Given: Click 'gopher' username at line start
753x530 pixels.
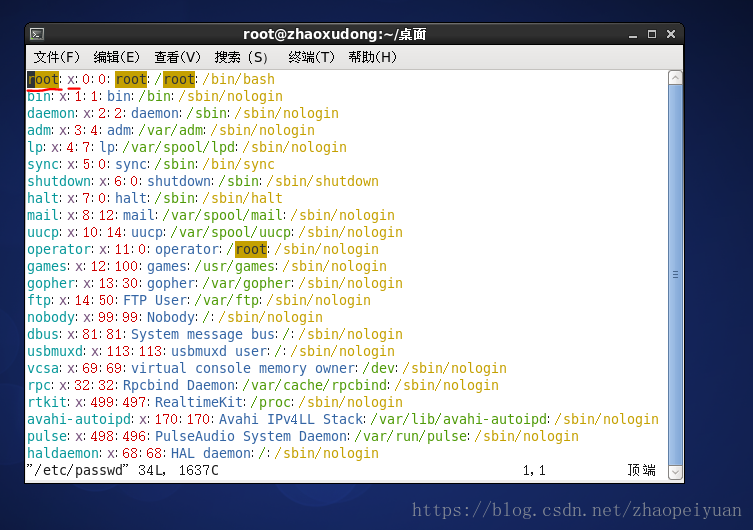Looking at the screenshot, I should [x=51, y=283].
